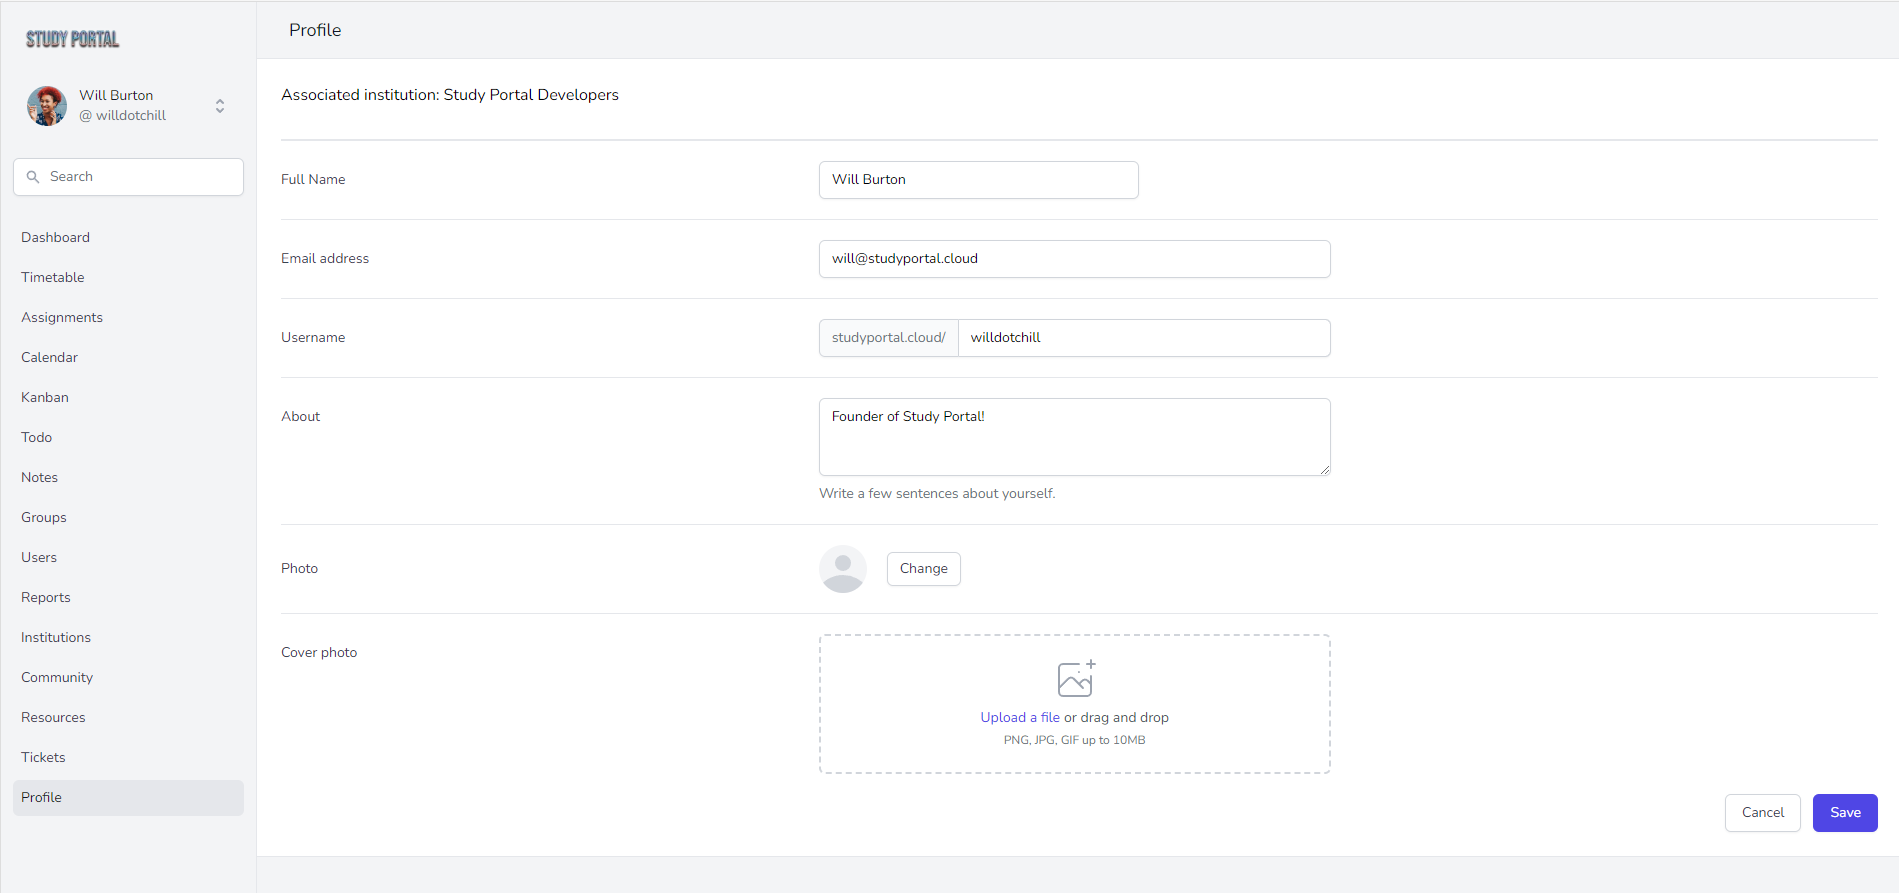Open Assignments in the sidebar

click(x=128, y=317)
